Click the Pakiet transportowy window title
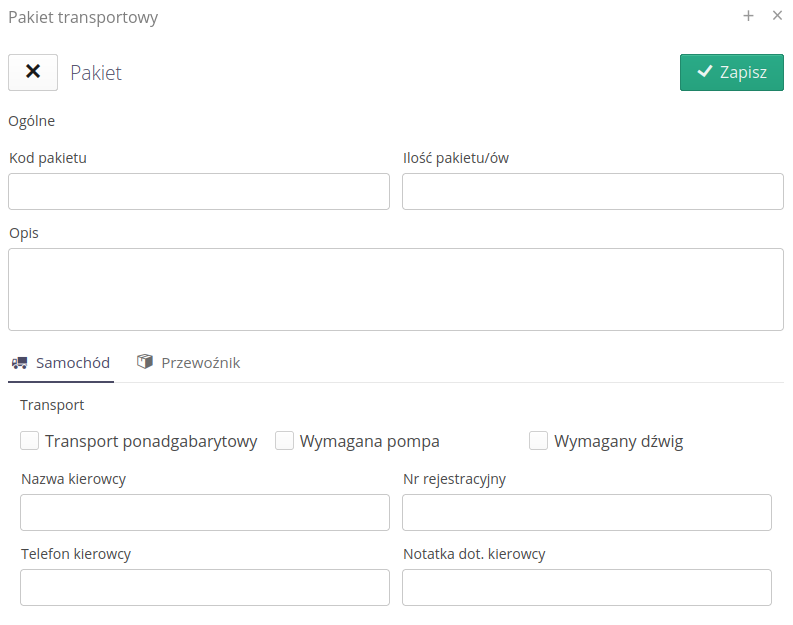Viewport: 793px width, 625px height. pos(83,17)
